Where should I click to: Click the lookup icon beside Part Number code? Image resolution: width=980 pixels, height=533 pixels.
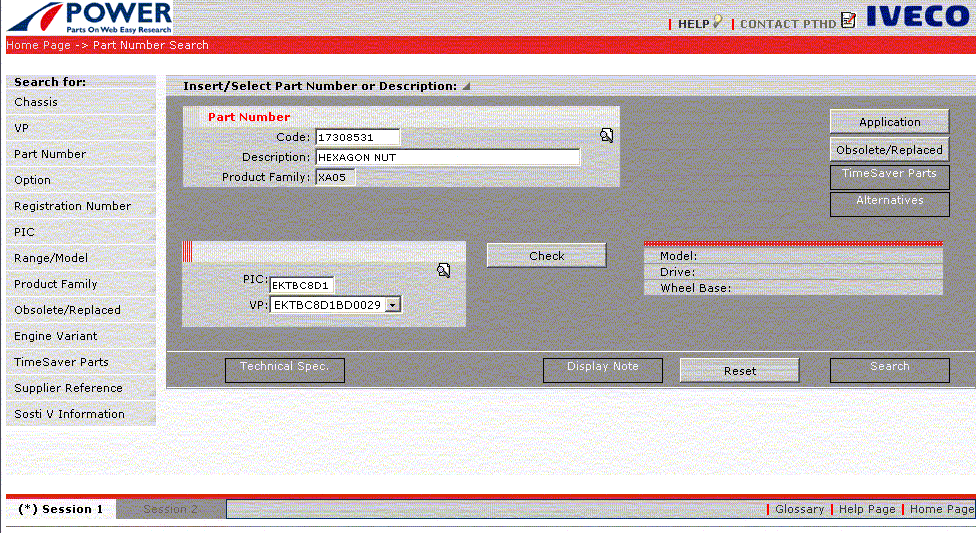(606, 135)
